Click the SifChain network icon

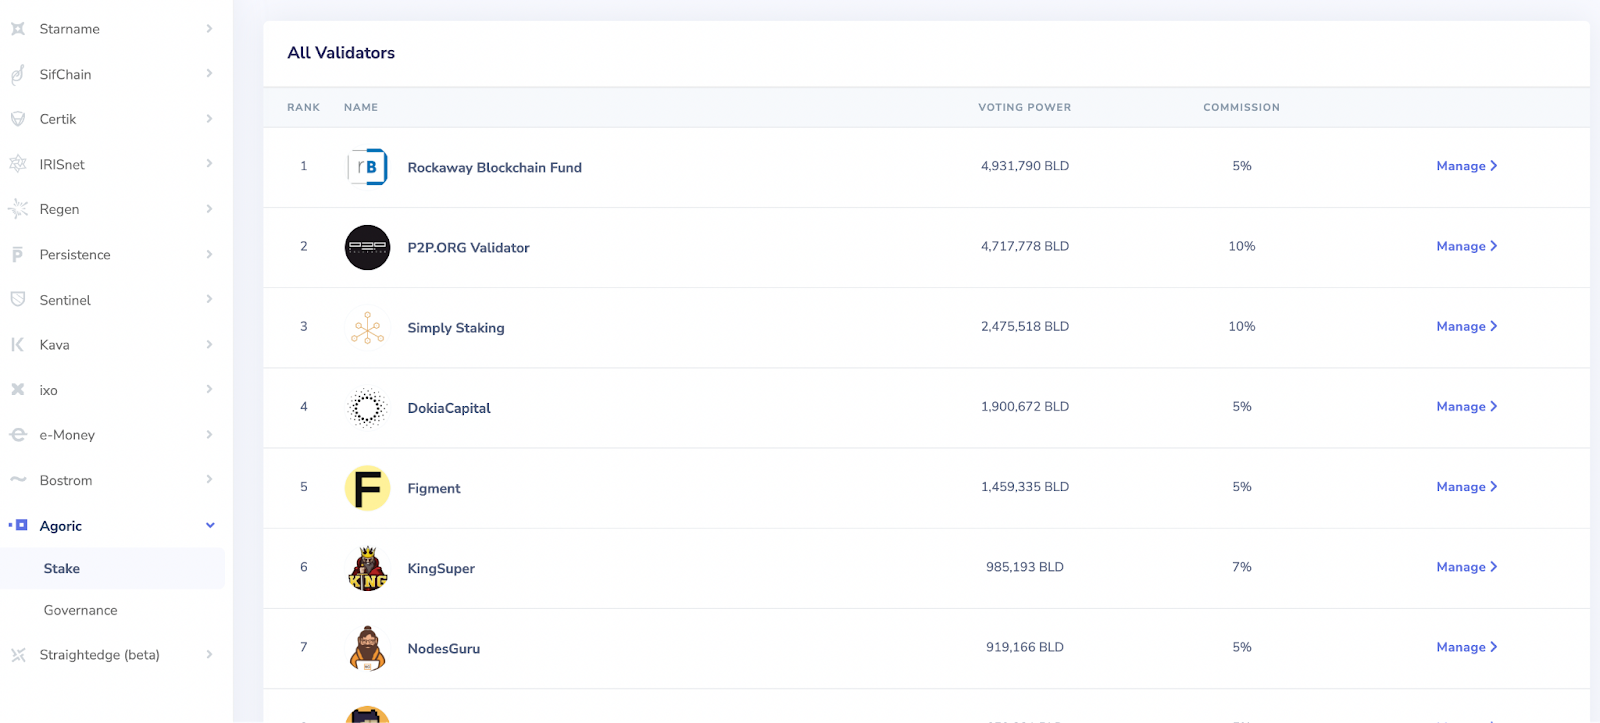(x=18, y=74)
